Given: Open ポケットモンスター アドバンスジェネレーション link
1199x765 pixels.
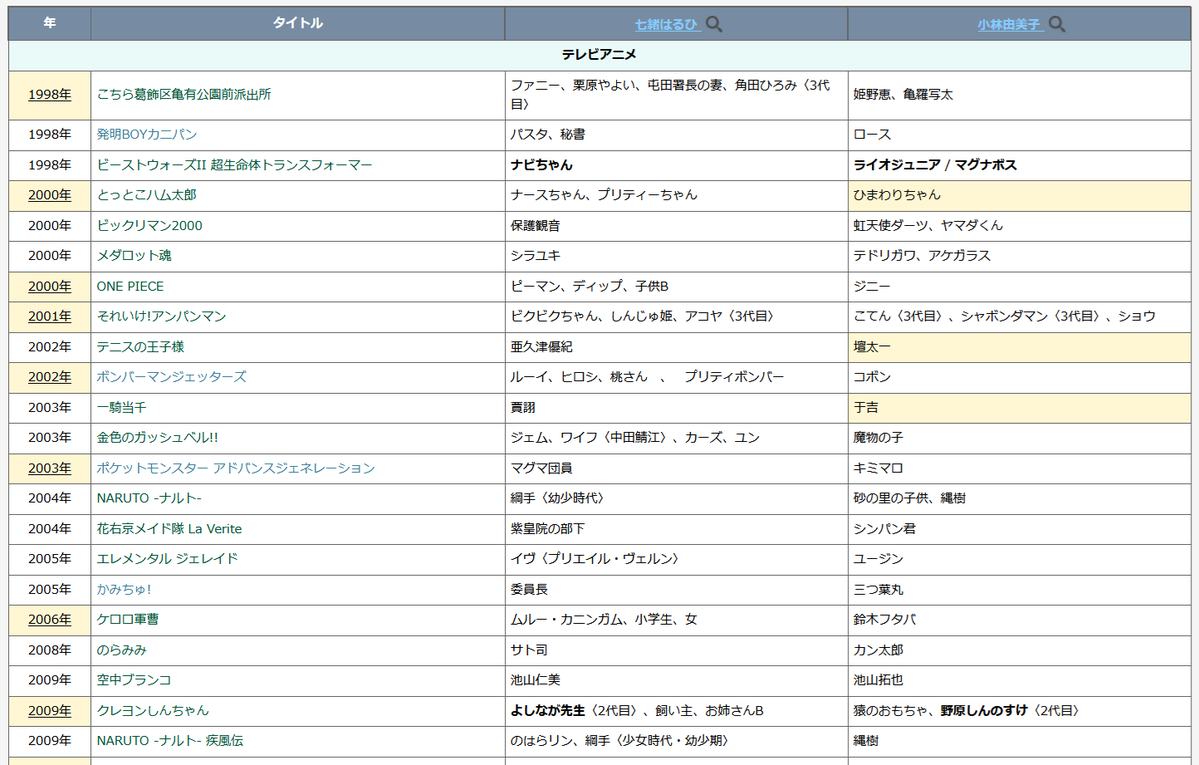Looking at the screenshot, I should (236, 467).
